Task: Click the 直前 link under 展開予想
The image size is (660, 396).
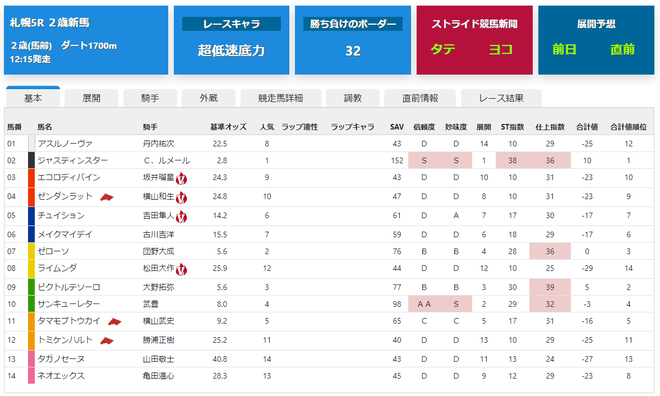Action: 622,49
